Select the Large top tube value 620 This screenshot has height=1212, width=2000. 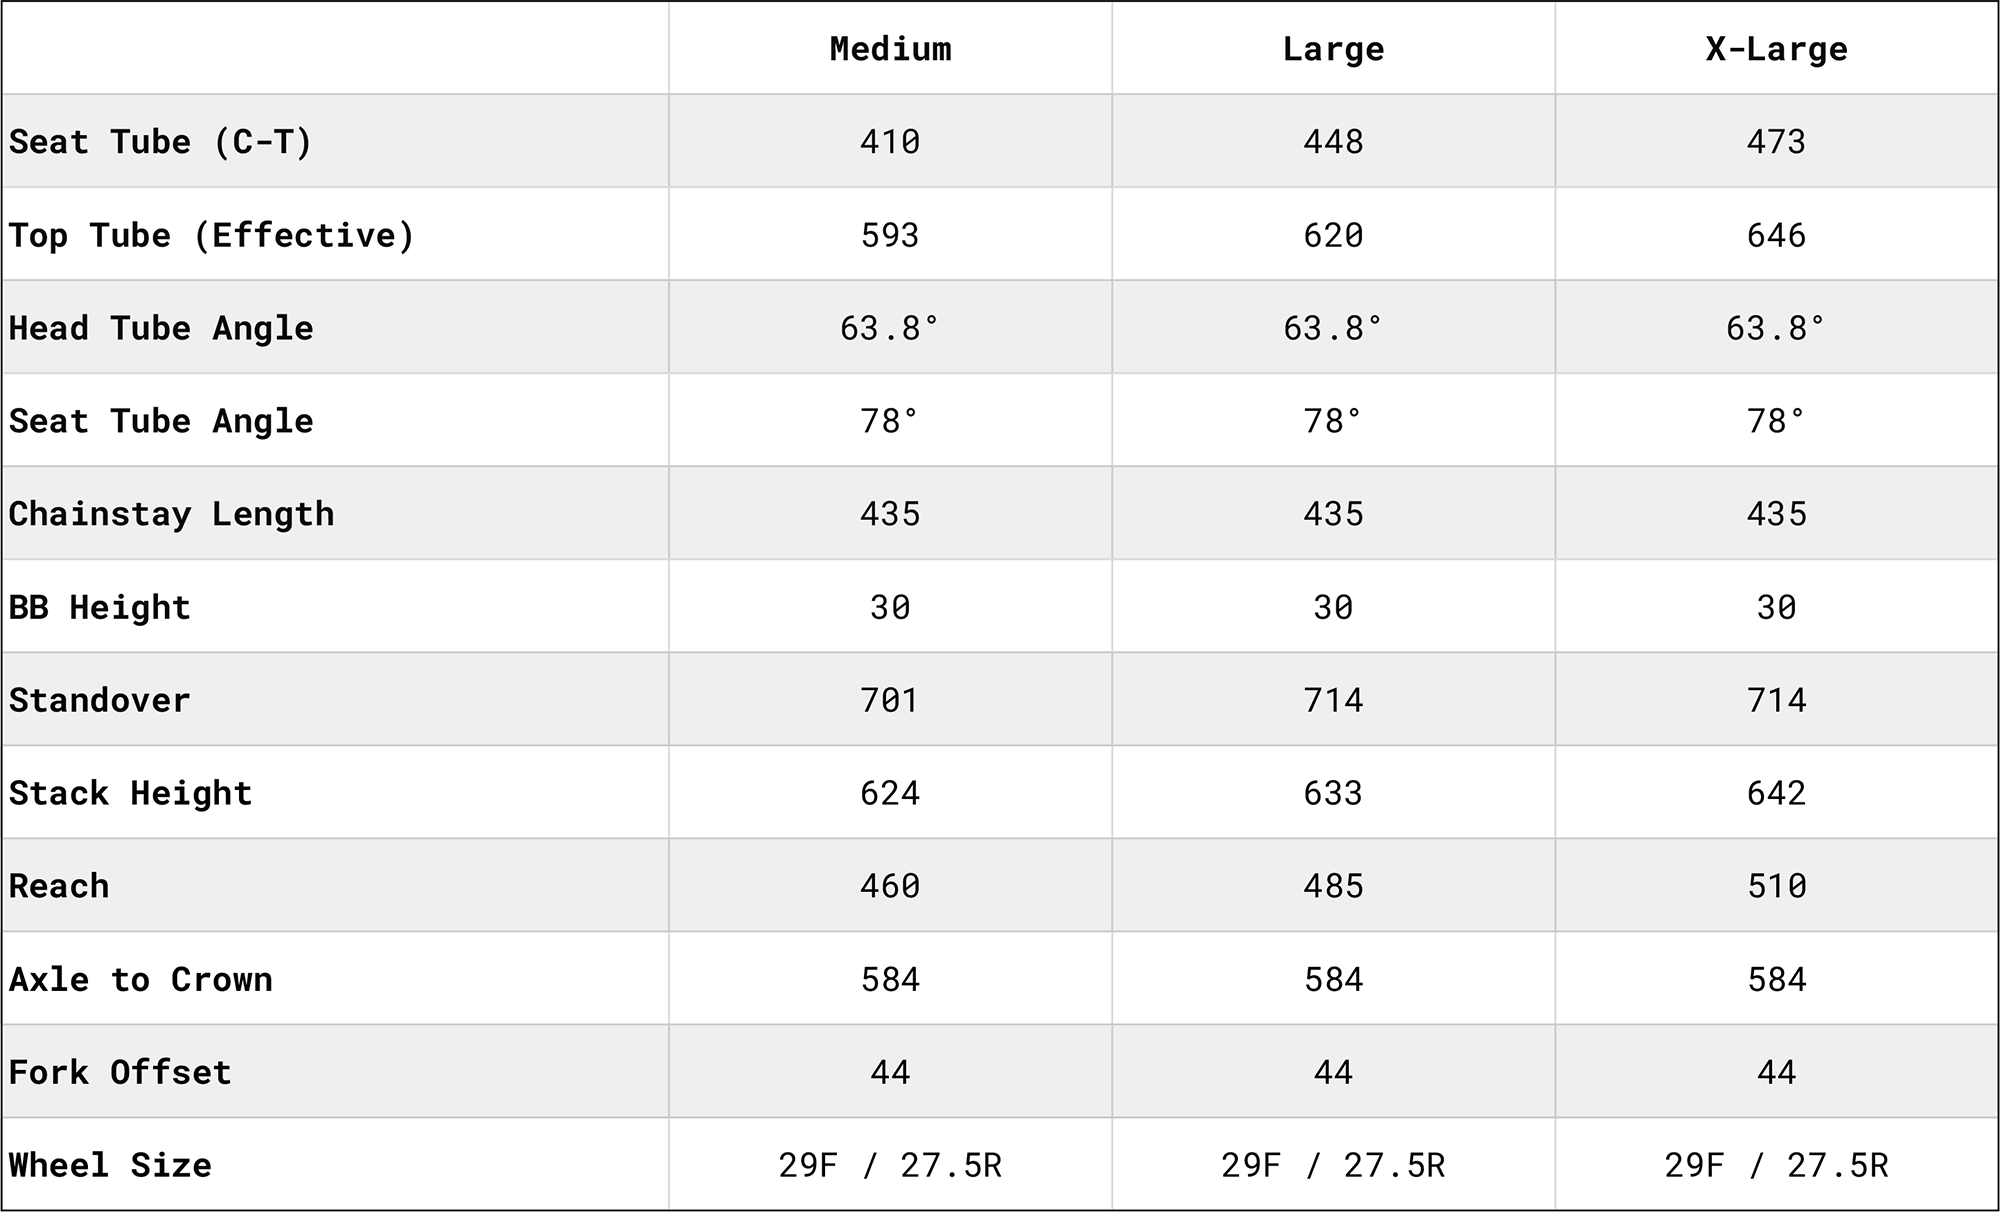[1333, 235]
